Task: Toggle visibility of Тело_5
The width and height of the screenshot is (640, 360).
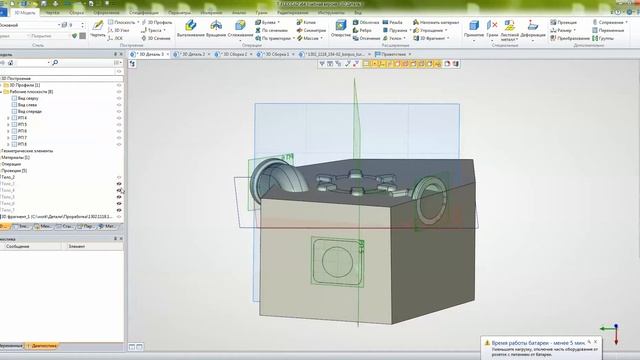Action: [x=119, y=197]
